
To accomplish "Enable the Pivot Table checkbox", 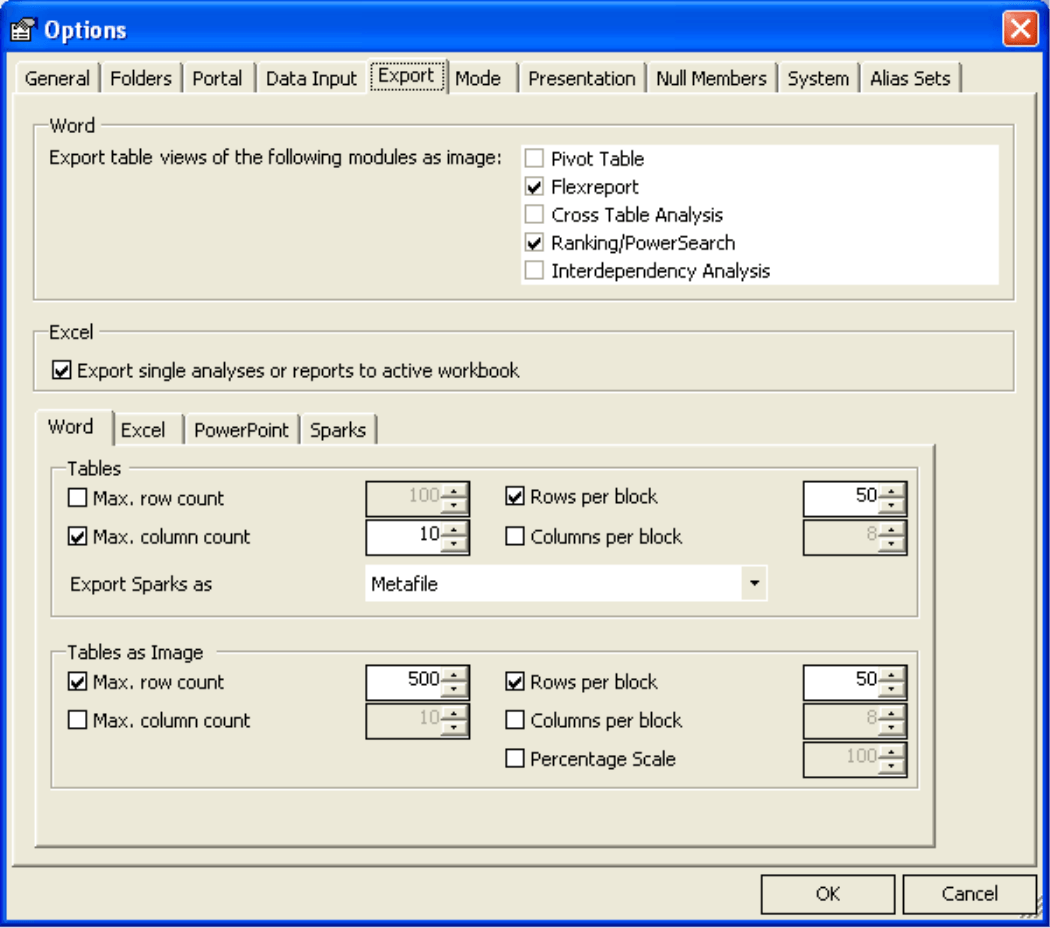I will coord(535,159).
